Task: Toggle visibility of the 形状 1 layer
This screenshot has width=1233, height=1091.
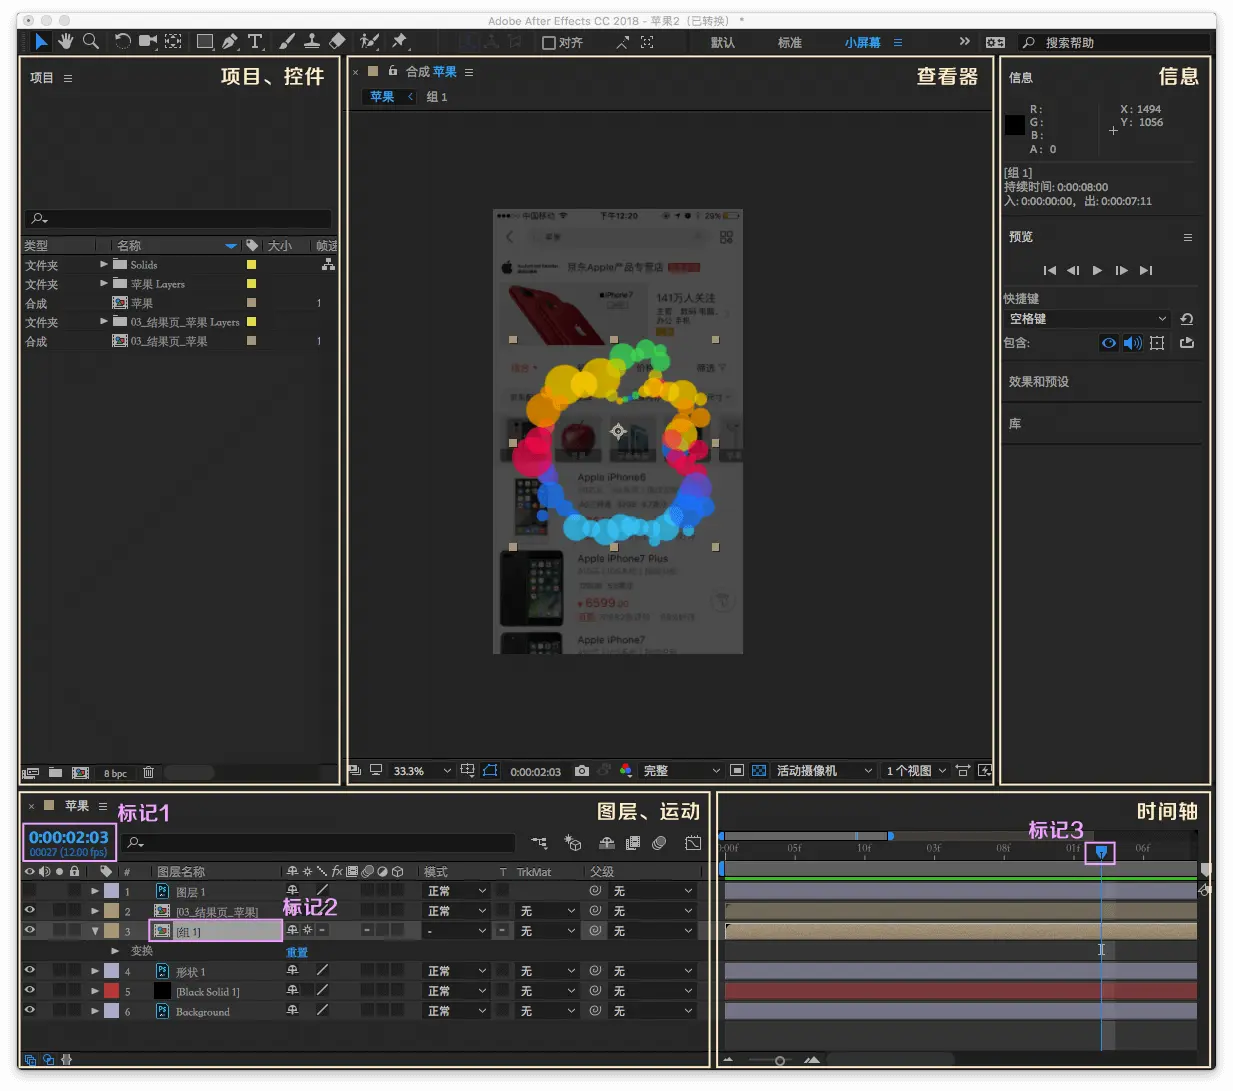Action: click(29, 970)
